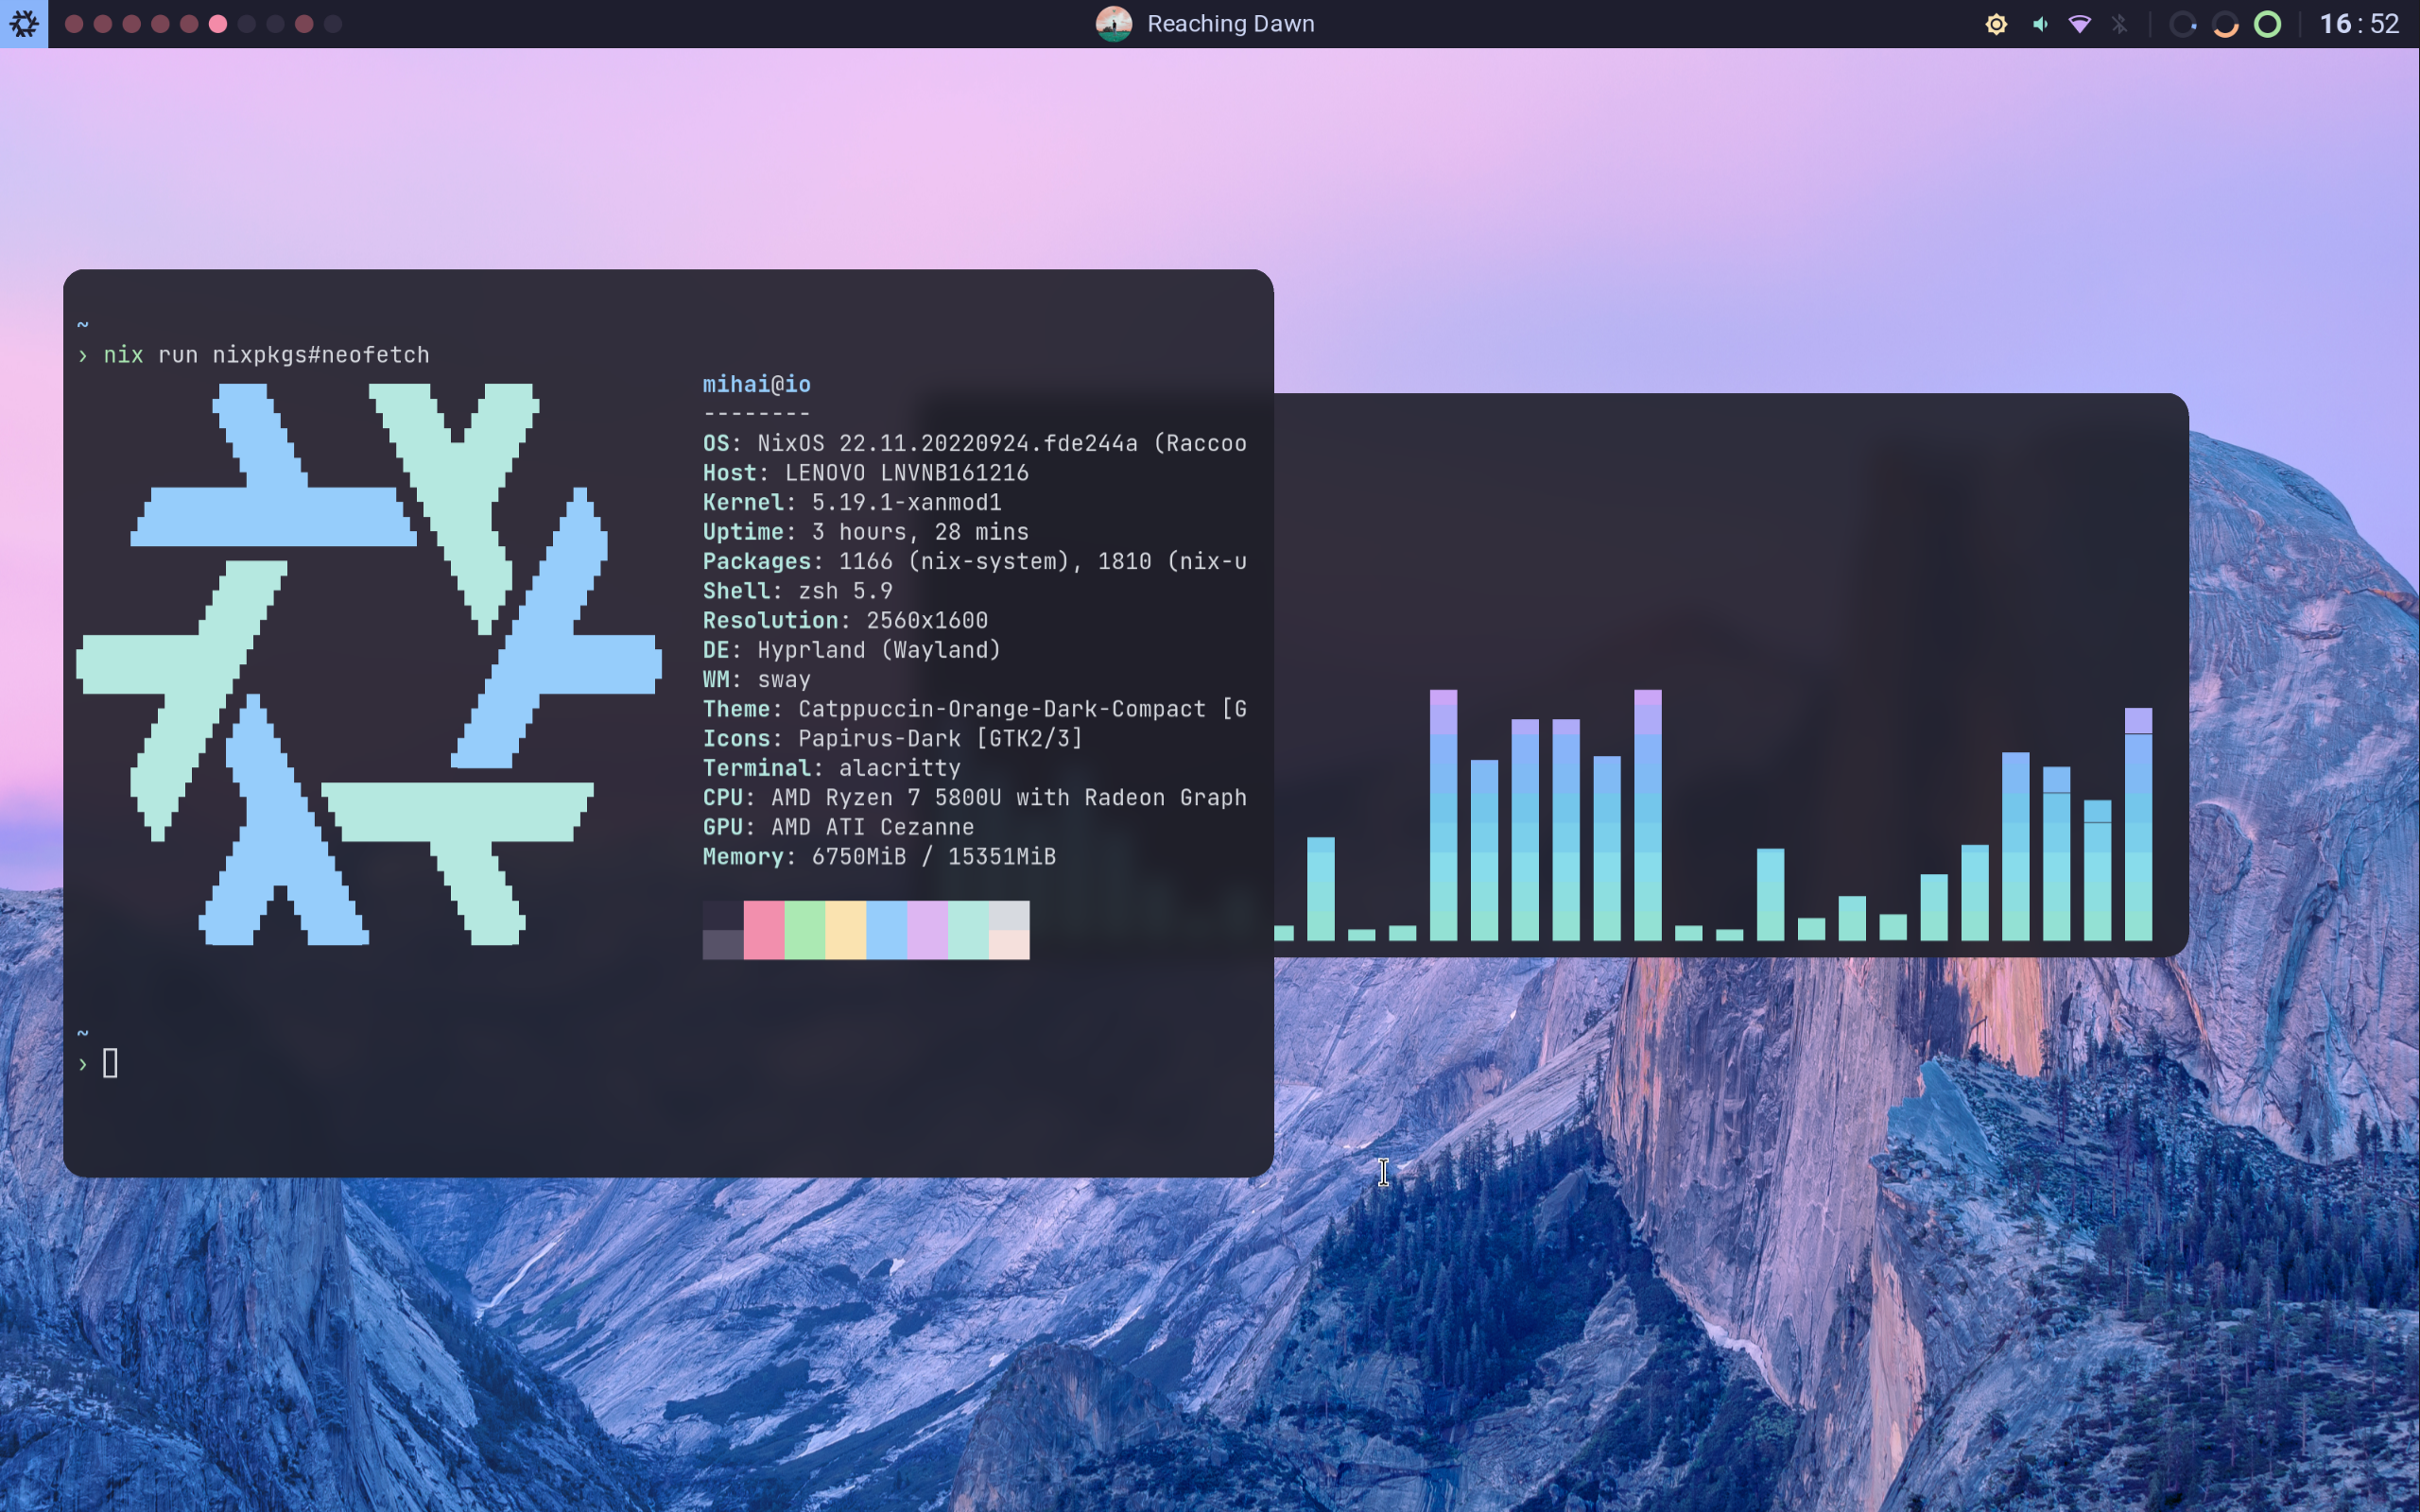Click the Shell: zsh 5.9 line

[x=798, y=590]
